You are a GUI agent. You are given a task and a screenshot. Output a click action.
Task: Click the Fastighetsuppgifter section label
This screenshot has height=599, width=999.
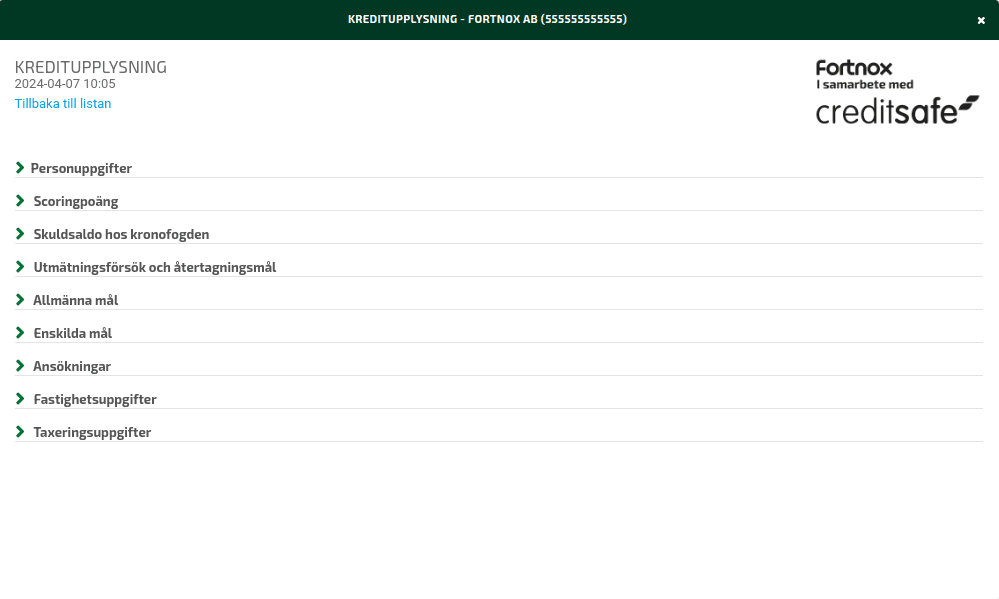pyautogui.click(x=95, y=400)
